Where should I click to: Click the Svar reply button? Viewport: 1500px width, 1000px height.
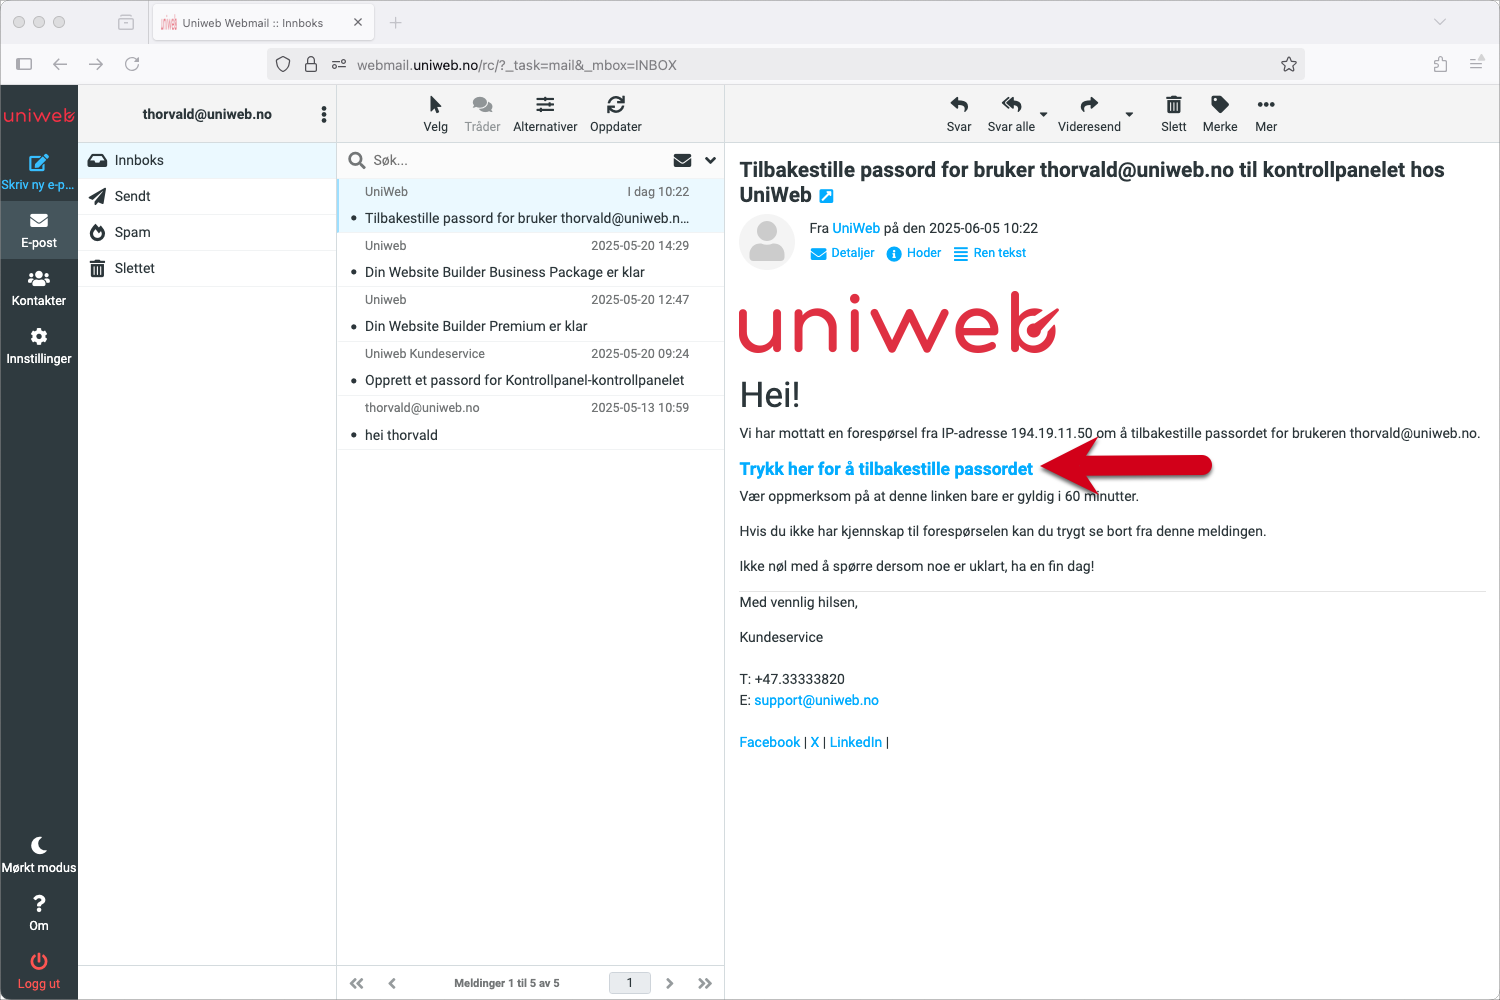coord(959,114)
